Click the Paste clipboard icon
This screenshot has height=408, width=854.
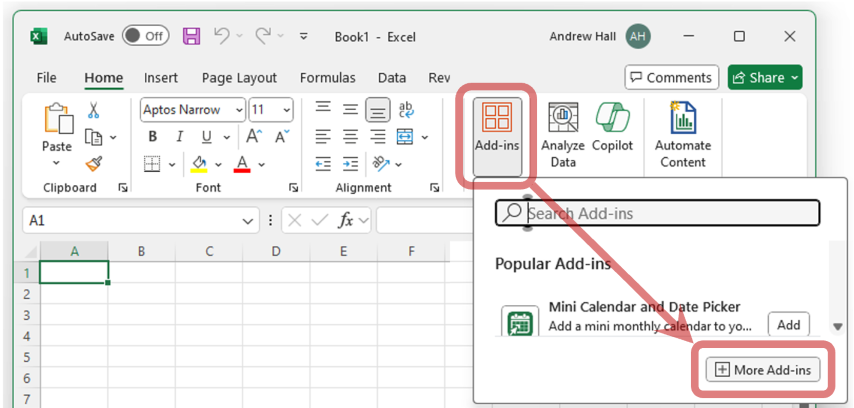click(57, 119)
